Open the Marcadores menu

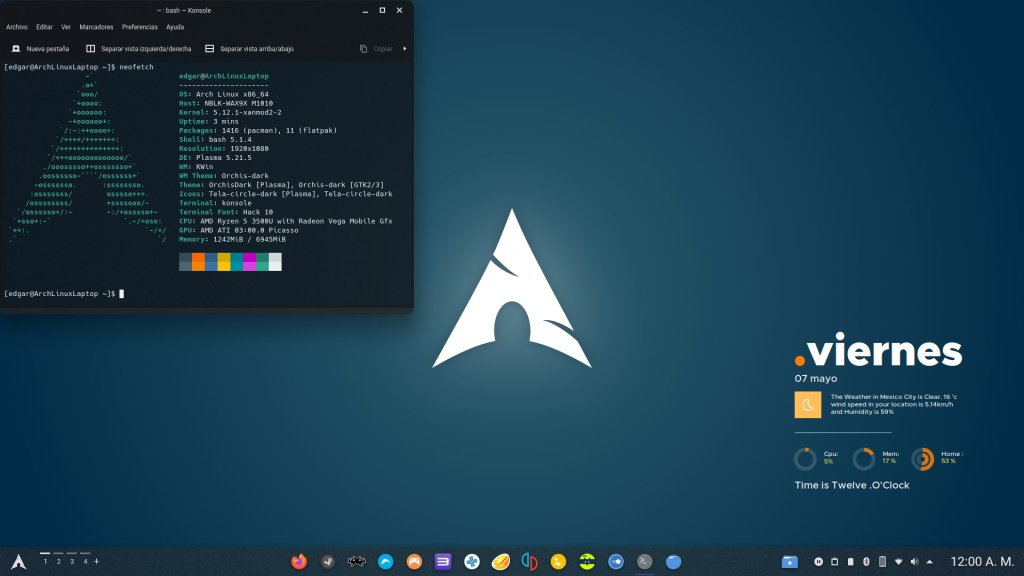pyautogui.click(x=96, y=27)
